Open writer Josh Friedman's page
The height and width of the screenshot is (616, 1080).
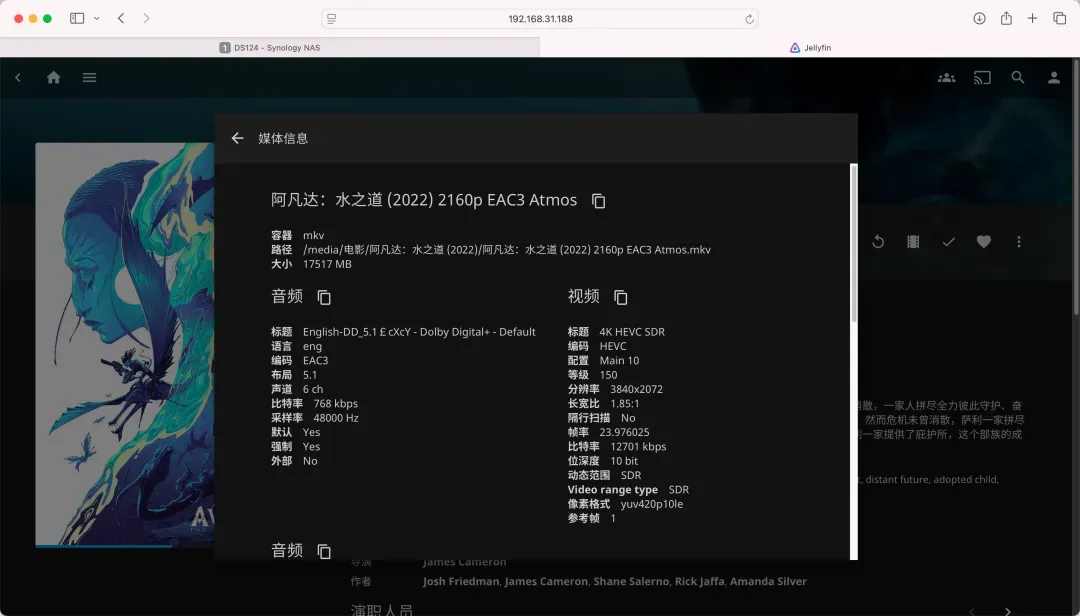(461, 582)
